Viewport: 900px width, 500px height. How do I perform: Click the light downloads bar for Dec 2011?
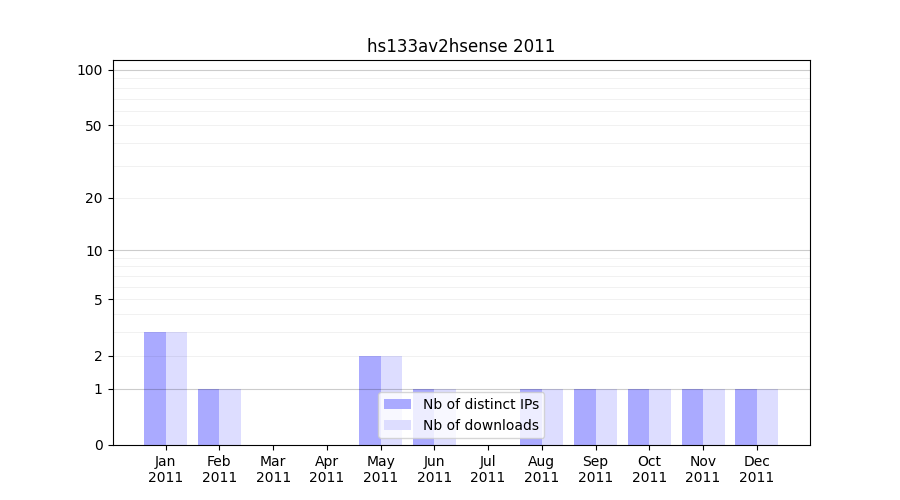[767, 417]
